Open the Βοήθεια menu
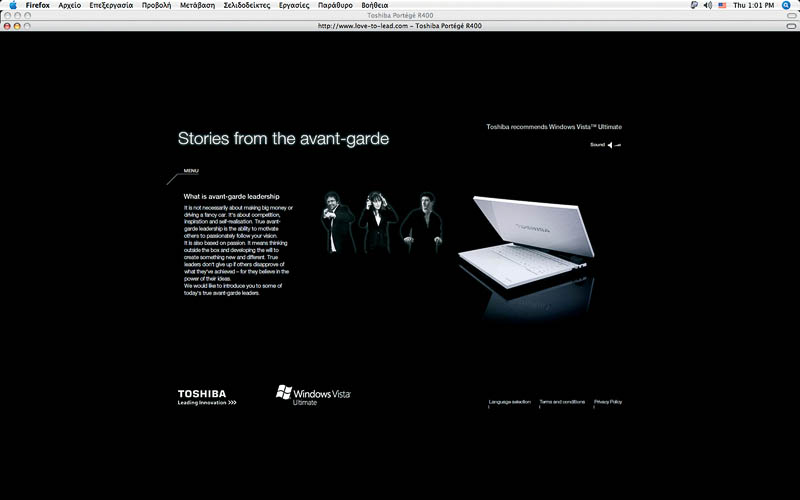The width and height of the screenshot is (800, 500). point(375,5)
